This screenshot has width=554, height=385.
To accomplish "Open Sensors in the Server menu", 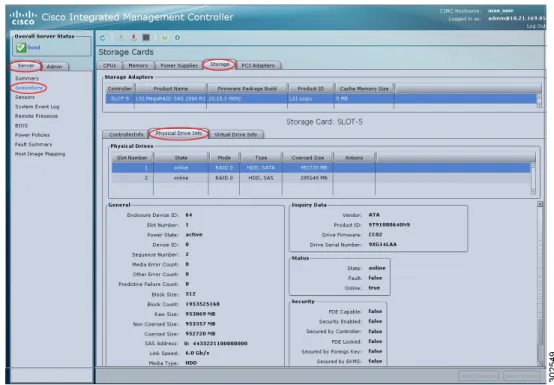I will 25,97.
